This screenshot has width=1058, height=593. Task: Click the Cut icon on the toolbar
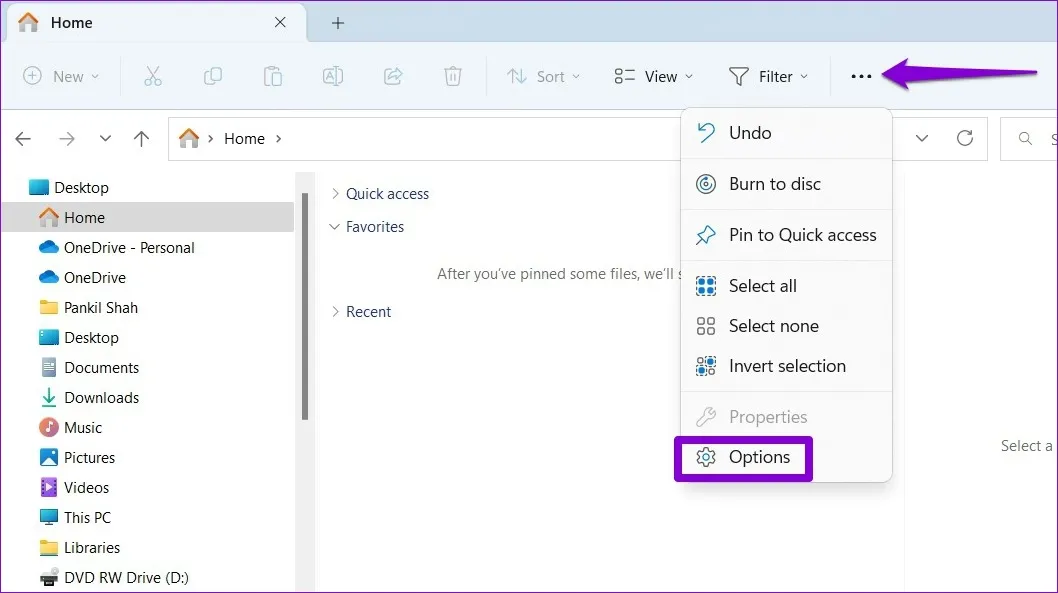[152, 76]
